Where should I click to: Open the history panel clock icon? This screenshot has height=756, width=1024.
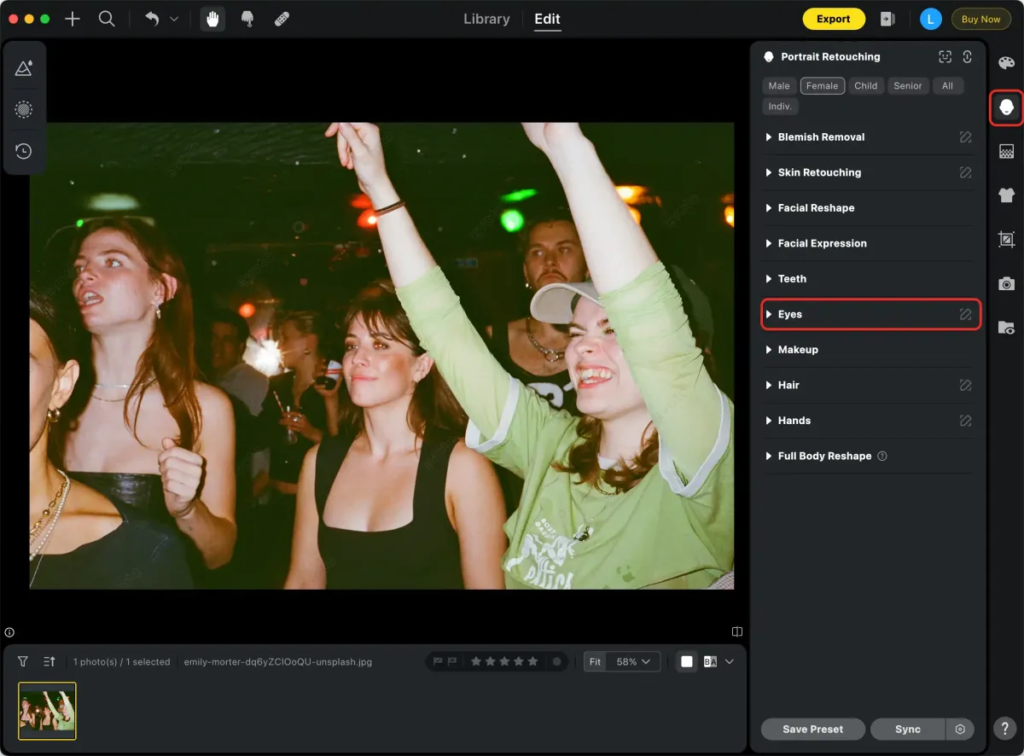(24, 151)
